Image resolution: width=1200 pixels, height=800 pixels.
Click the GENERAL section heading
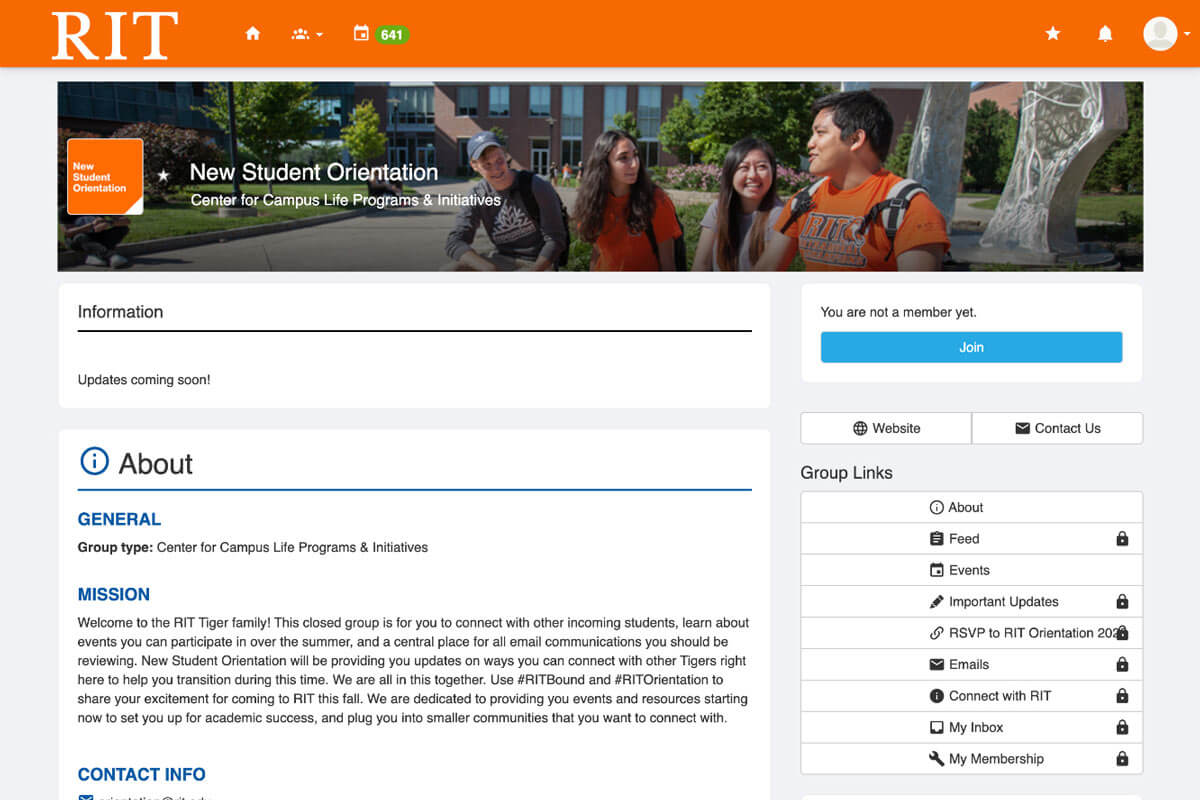[119, 519]
